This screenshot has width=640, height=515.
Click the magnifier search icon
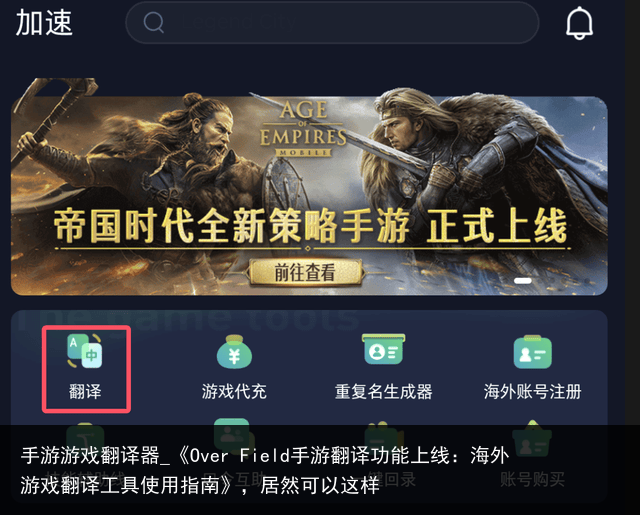click(x=154, y=22)
